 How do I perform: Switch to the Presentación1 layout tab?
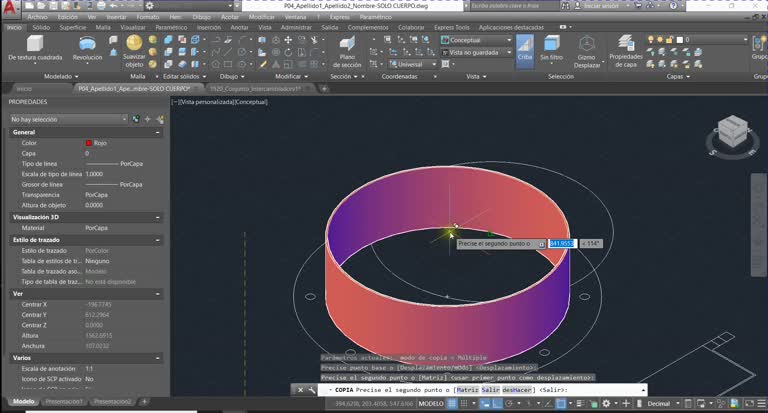pos(64,401)
